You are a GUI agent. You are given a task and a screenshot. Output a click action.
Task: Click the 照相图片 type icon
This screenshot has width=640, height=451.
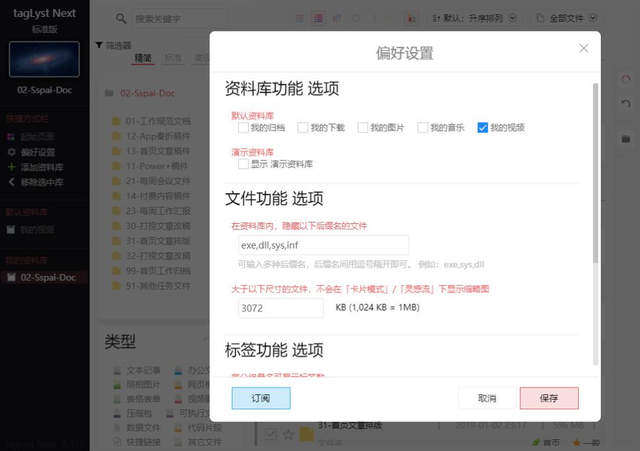tap(117, 384)
